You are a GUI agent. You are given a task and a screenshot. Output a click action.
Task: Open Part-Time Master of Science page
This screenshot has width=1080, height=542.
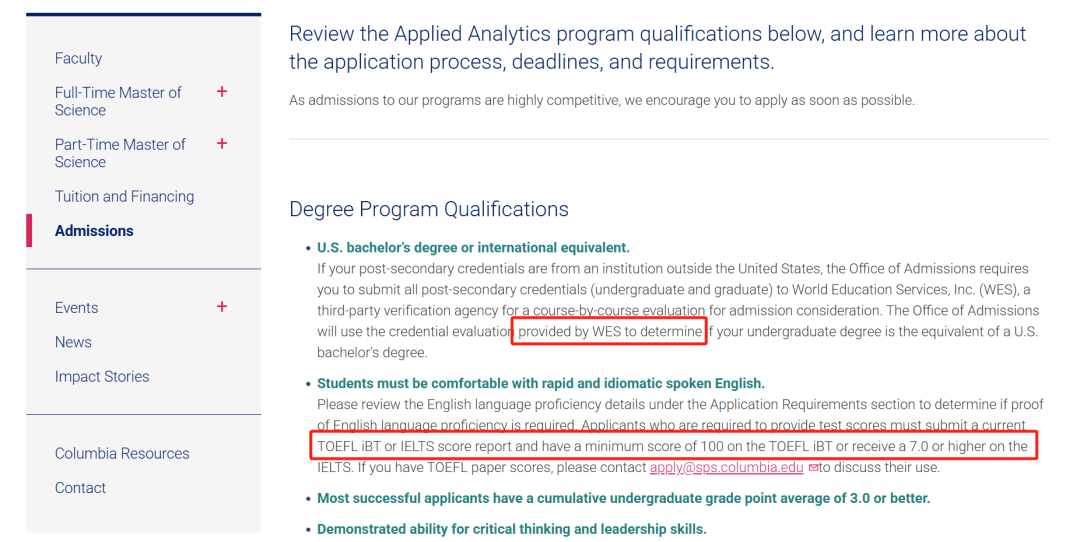click(120, 153)
